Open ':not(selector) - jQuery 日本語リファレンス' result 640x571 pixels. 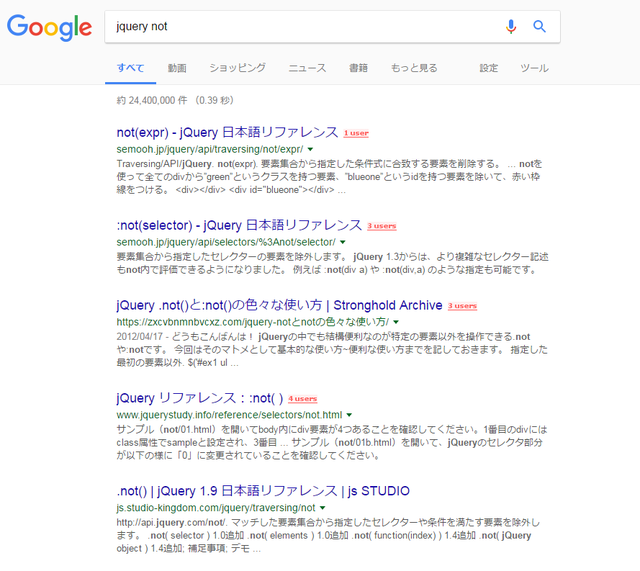tap(239, 225)
